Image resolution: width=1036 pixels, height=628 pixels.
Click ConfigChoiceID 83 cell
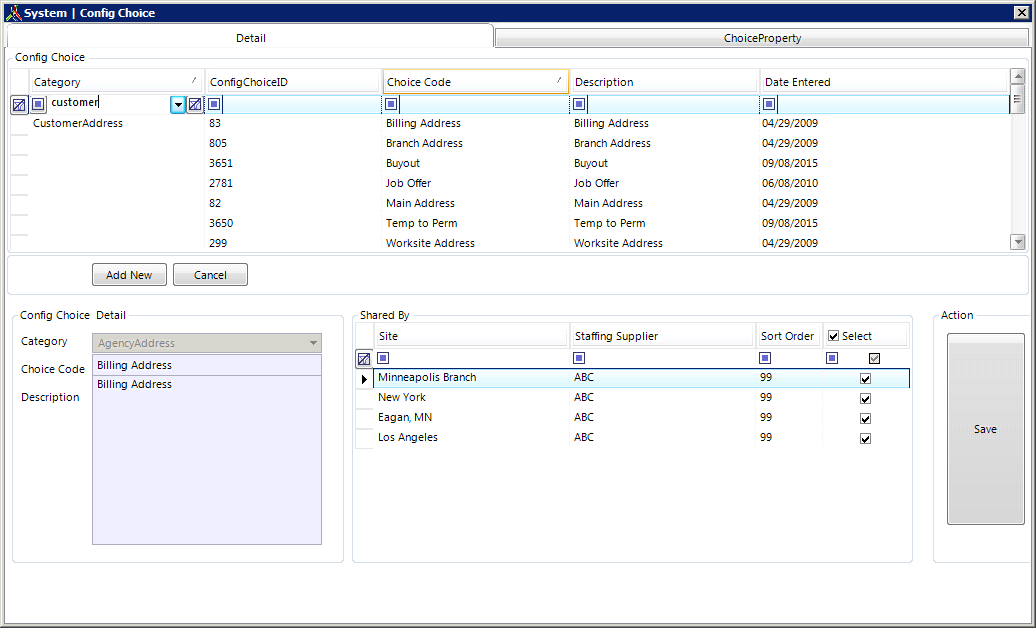[x=293, y=123]
